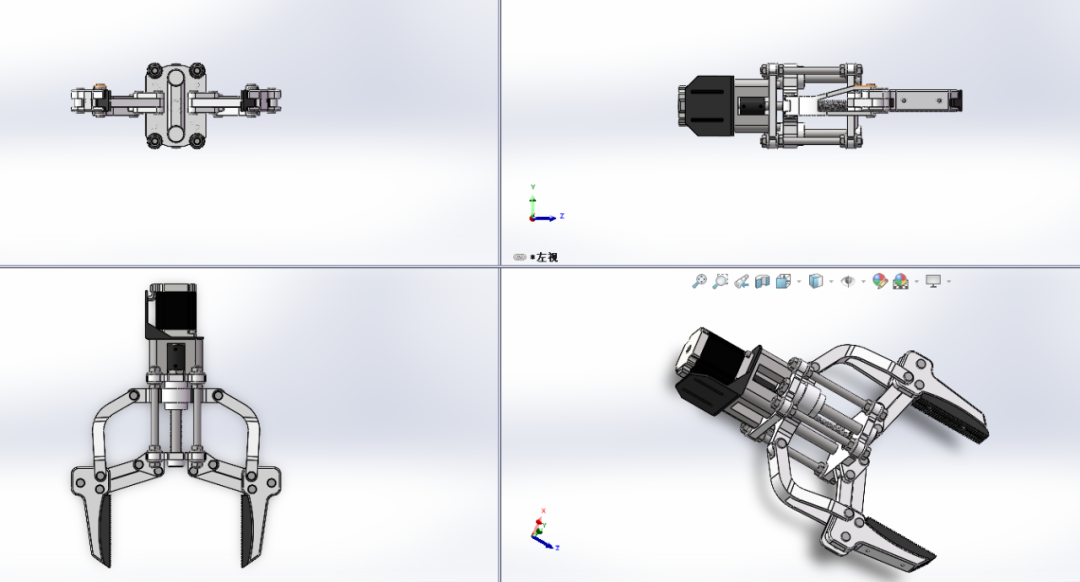The image size is (1080, 582).
Task: Expand the Hide/Show Items dropdown arrow
Action: click(864, 281)
